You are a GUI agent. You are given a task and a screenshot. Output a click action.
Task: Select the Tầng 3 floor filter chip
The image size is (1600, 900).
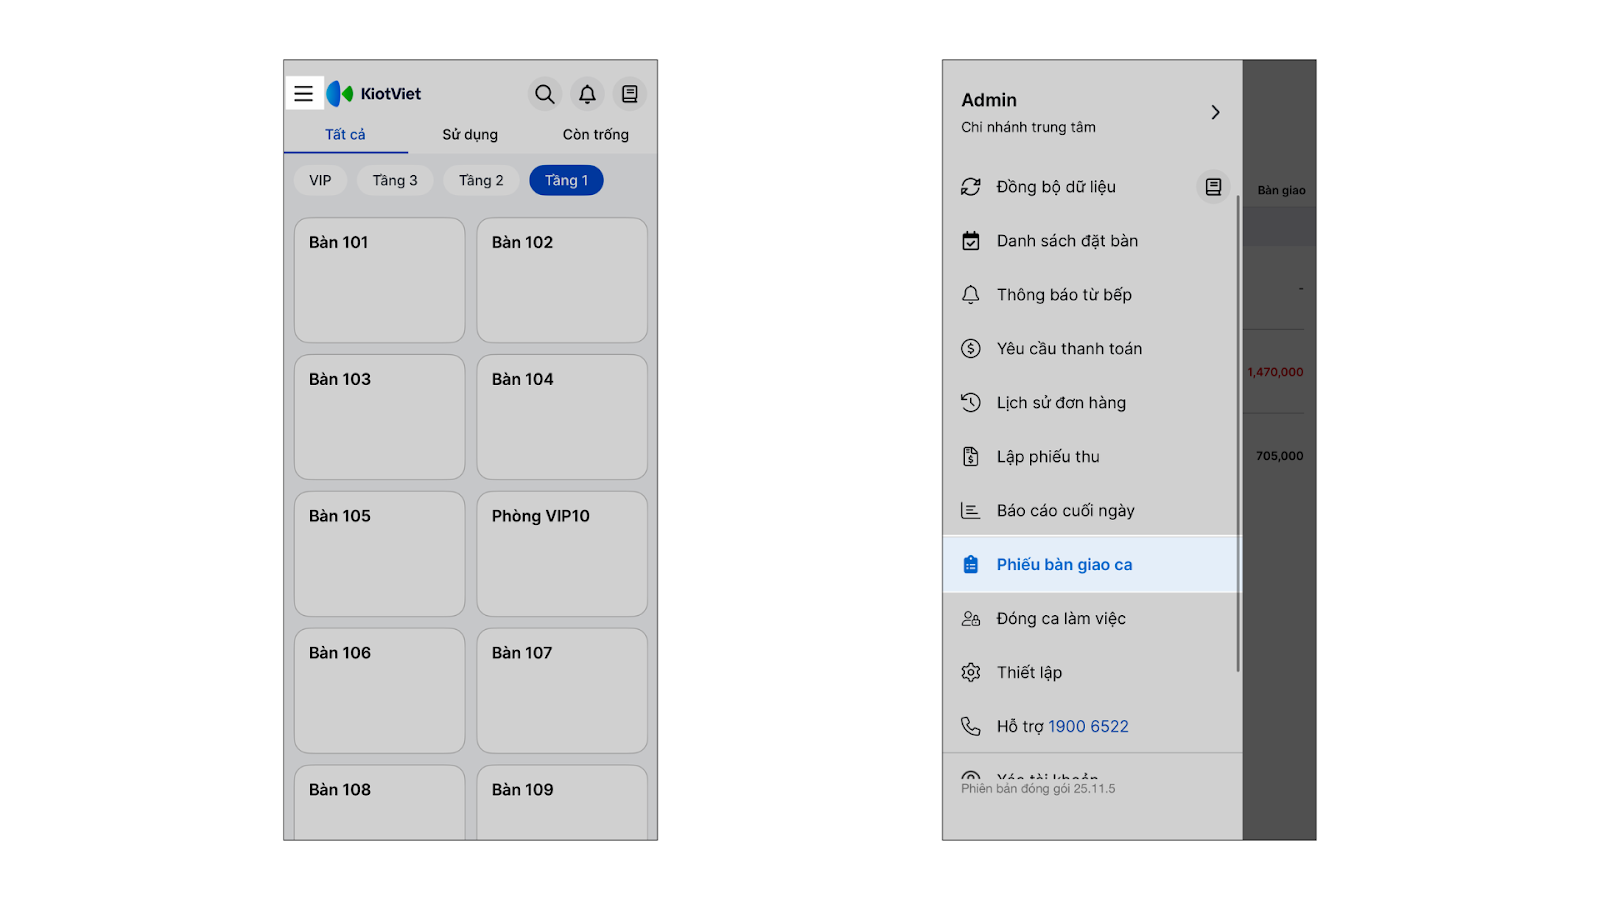395,181
